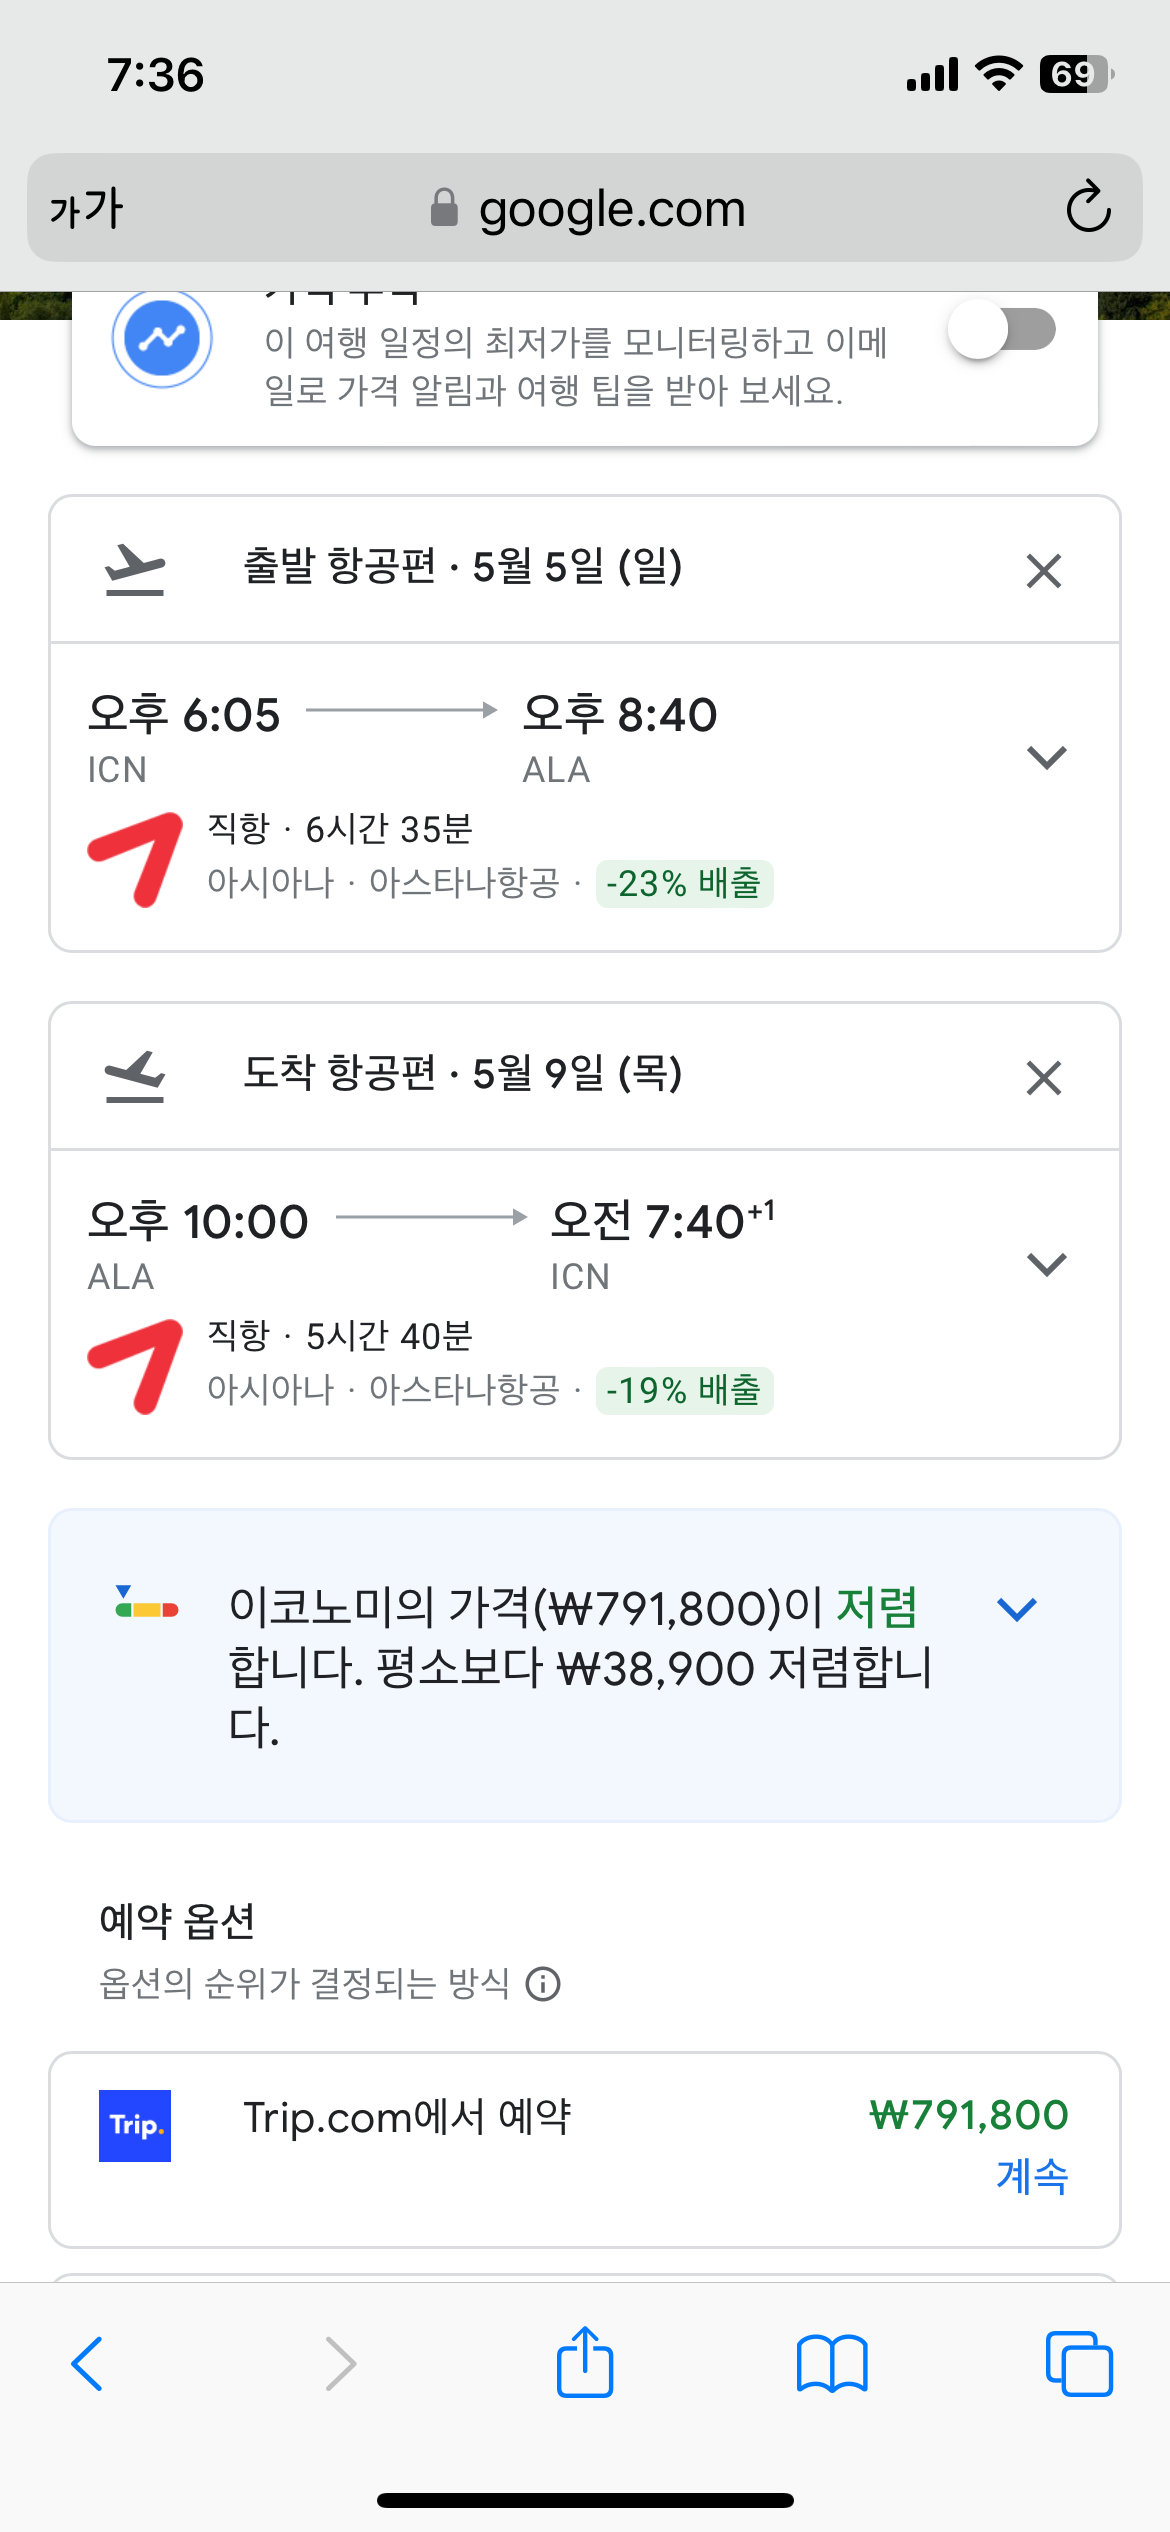Open Safari bookmarks book icon
This screenshot has width=1170, height=2532.
[x=831, y=2364]
